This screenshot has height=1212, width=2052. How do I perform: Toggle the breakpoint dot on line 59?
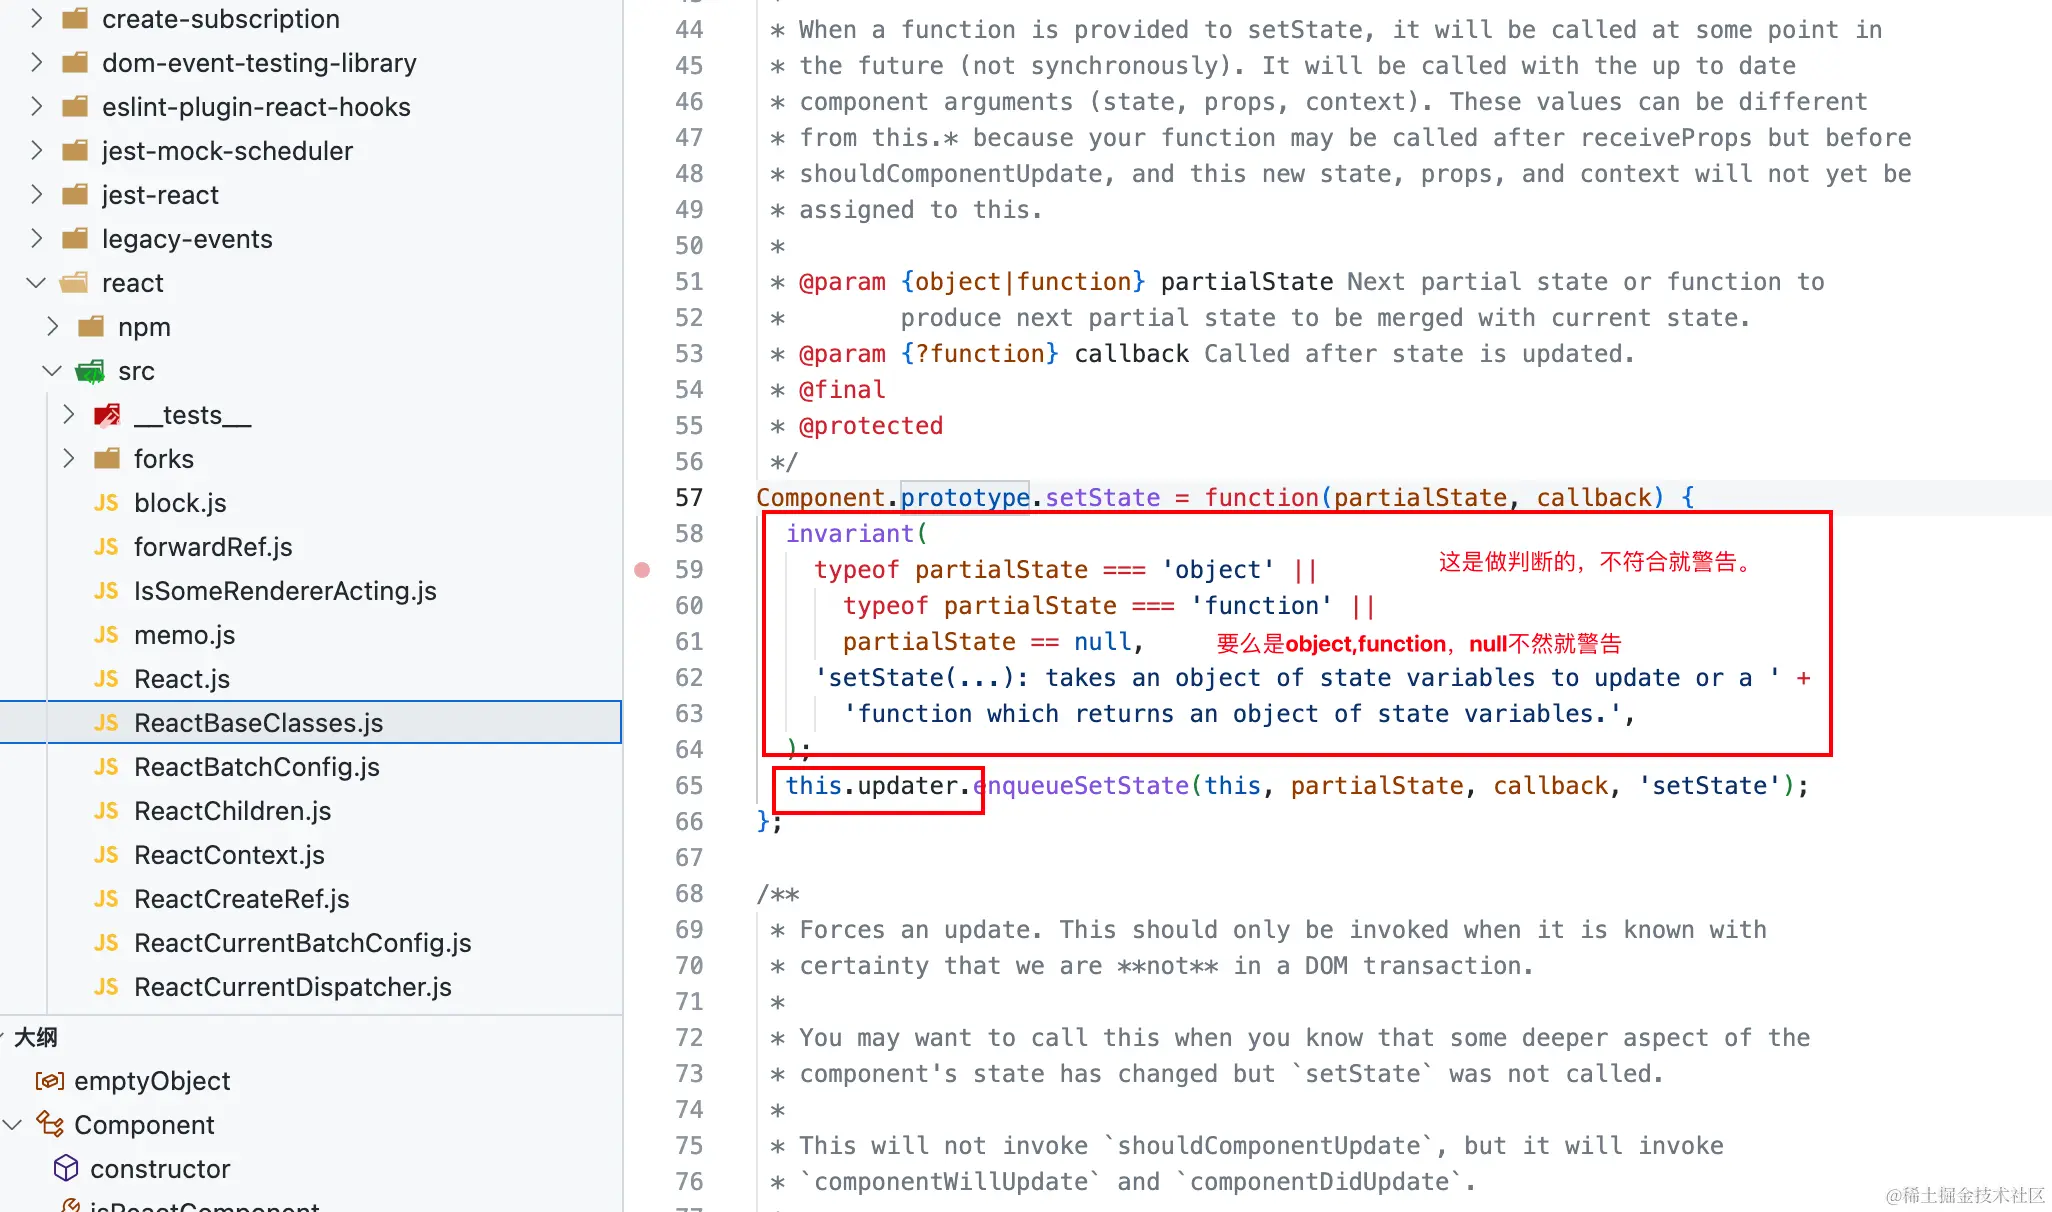[642, 570]
